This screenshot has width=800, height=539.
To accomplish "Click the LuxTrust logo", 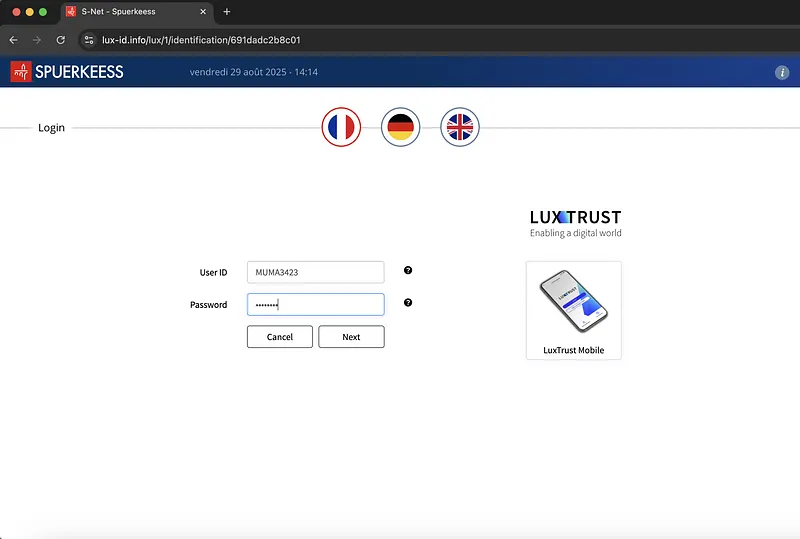I will (x=575, y=217).
